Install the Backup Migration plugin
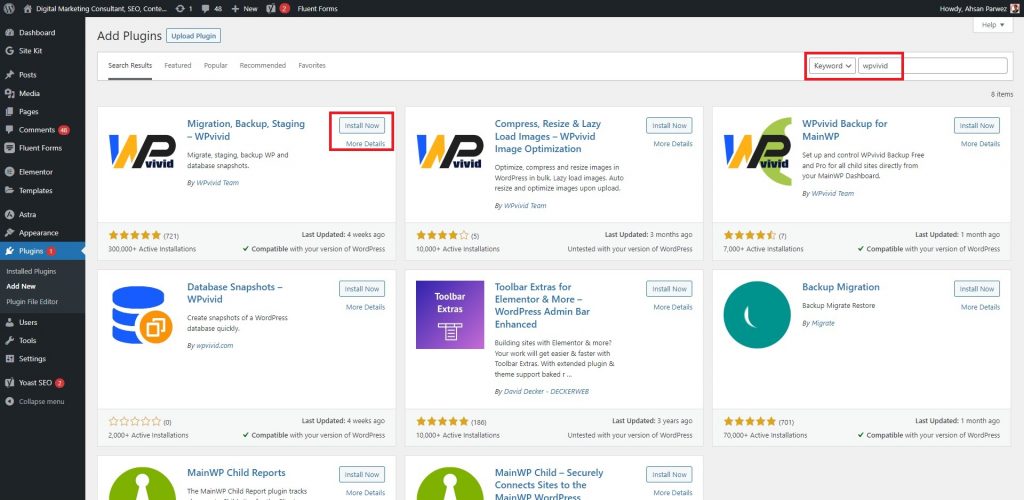 click(x=977, y=289)
